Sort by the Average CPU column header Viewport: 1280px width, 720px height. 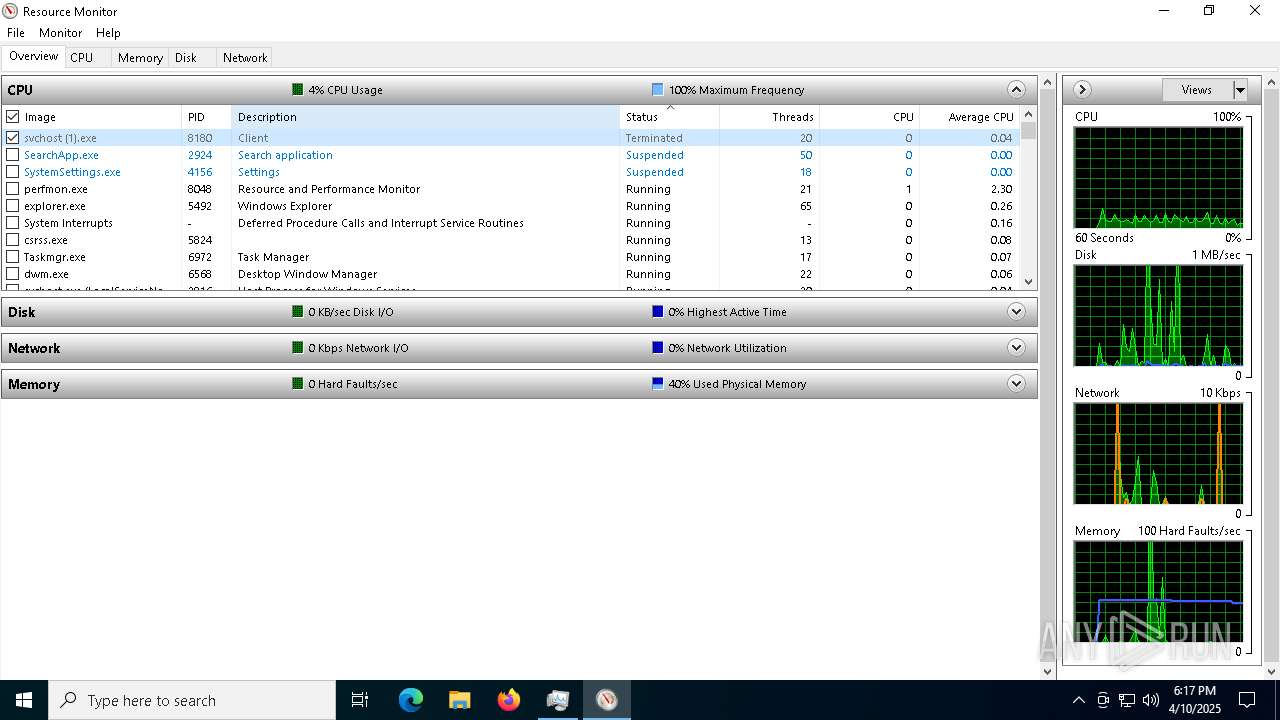coord(969,117)
